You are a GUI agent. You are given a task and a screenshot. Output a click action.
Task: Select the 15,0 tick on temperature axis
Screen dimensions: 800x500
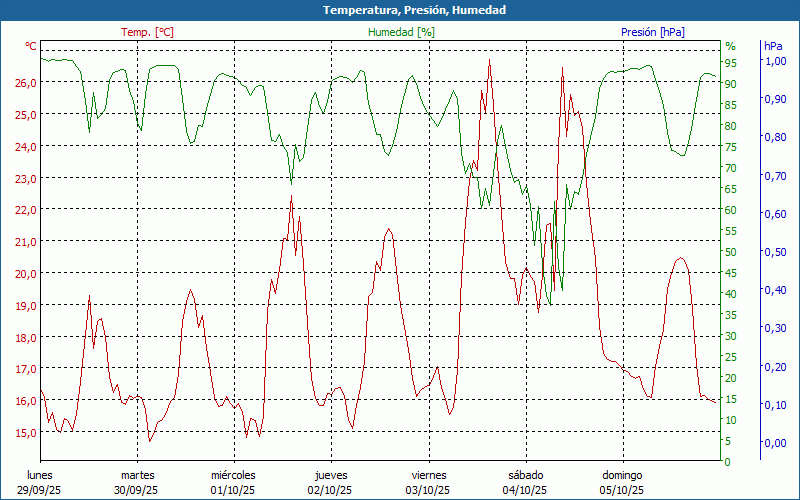tap(25, 433)
